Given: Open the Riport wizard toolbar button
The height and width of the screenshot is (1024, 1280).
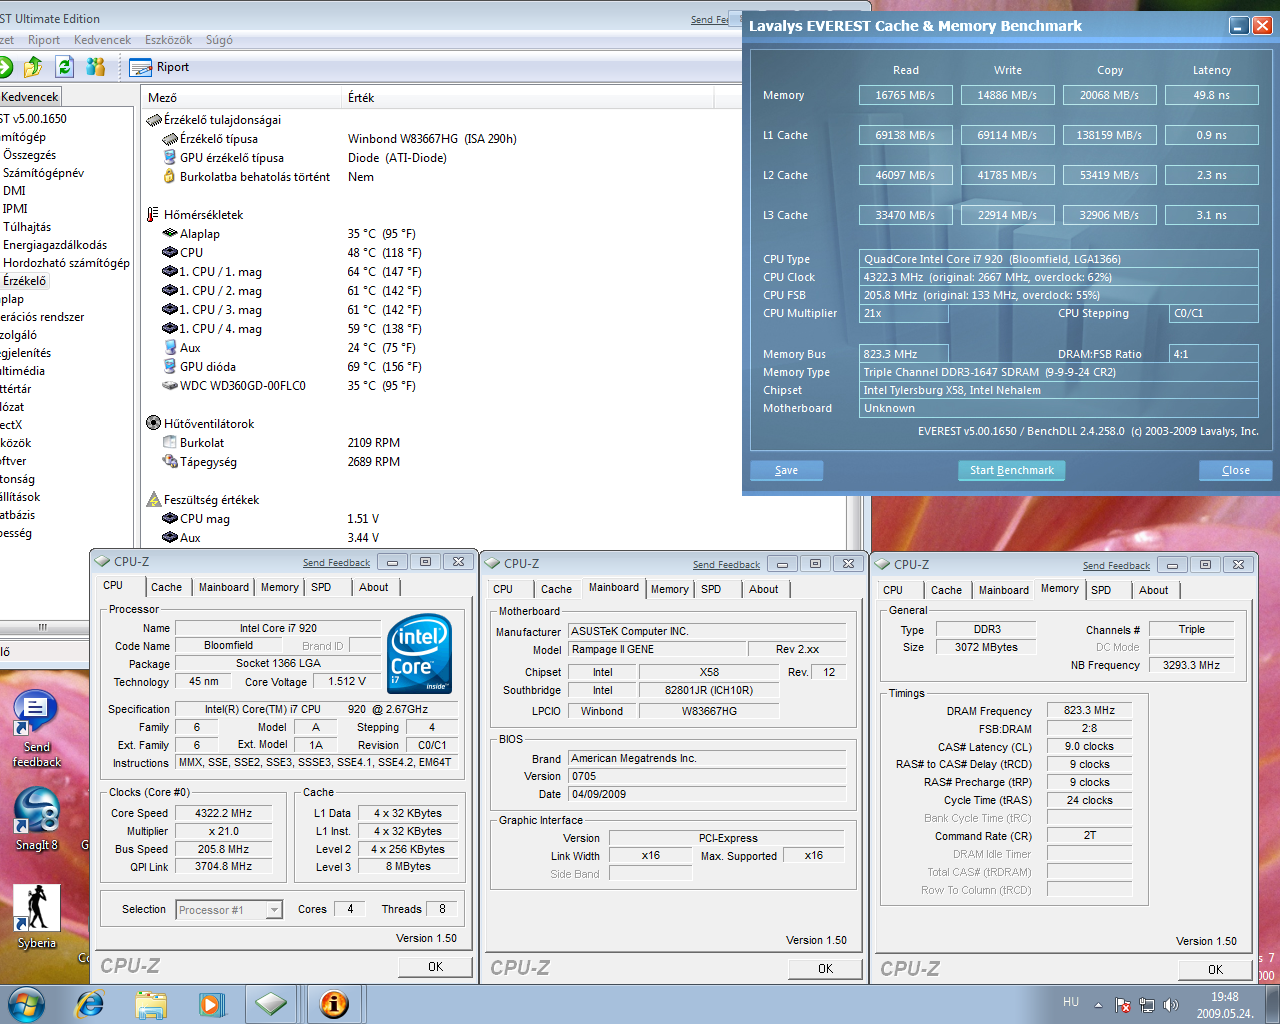Looking at the screenshot, I should pos(160,67).
